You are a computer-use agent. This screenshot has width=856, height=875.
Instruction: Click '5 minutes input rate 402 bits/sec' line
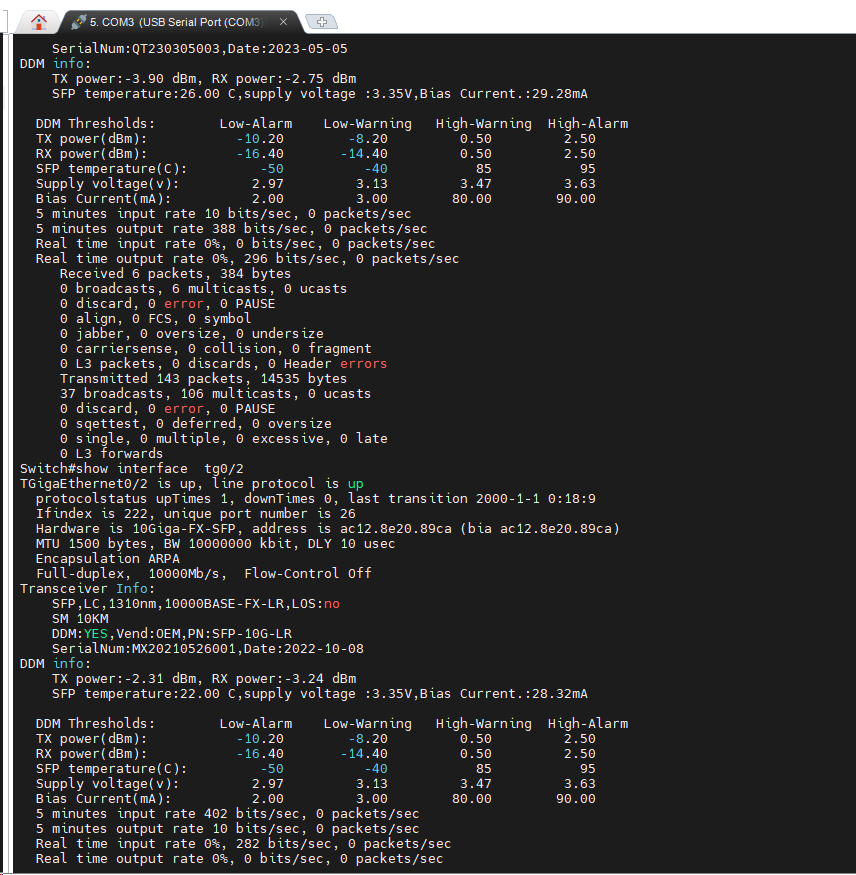pos(227,814)
